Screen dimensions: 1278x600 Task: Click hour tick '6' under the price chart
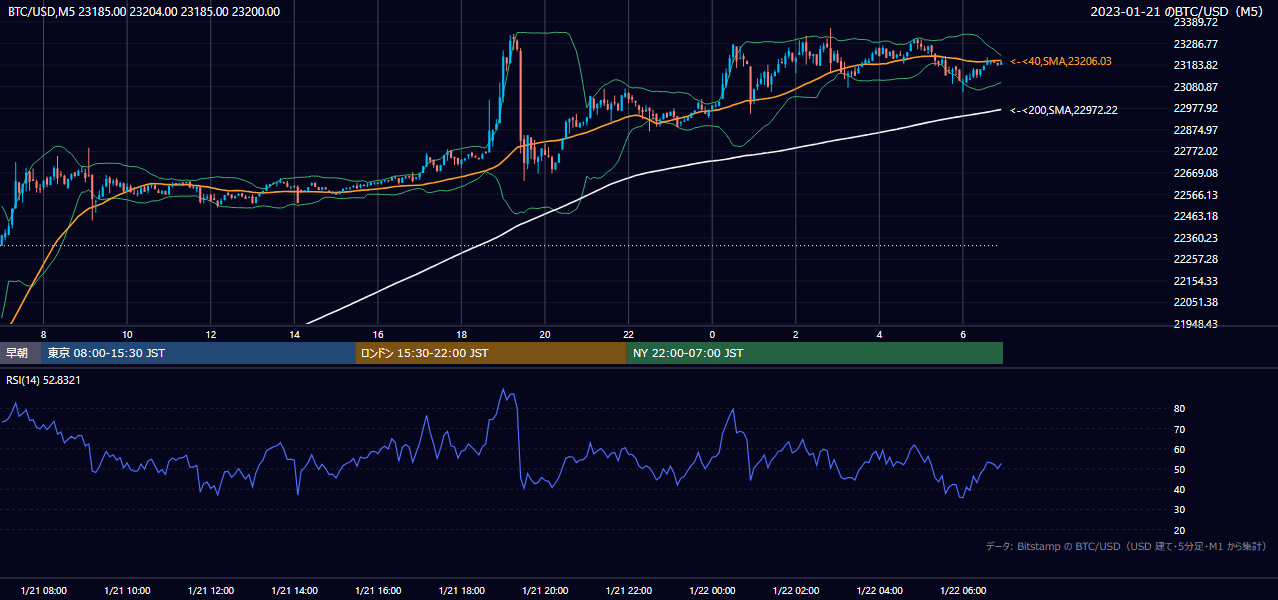(x=962, y=334)
